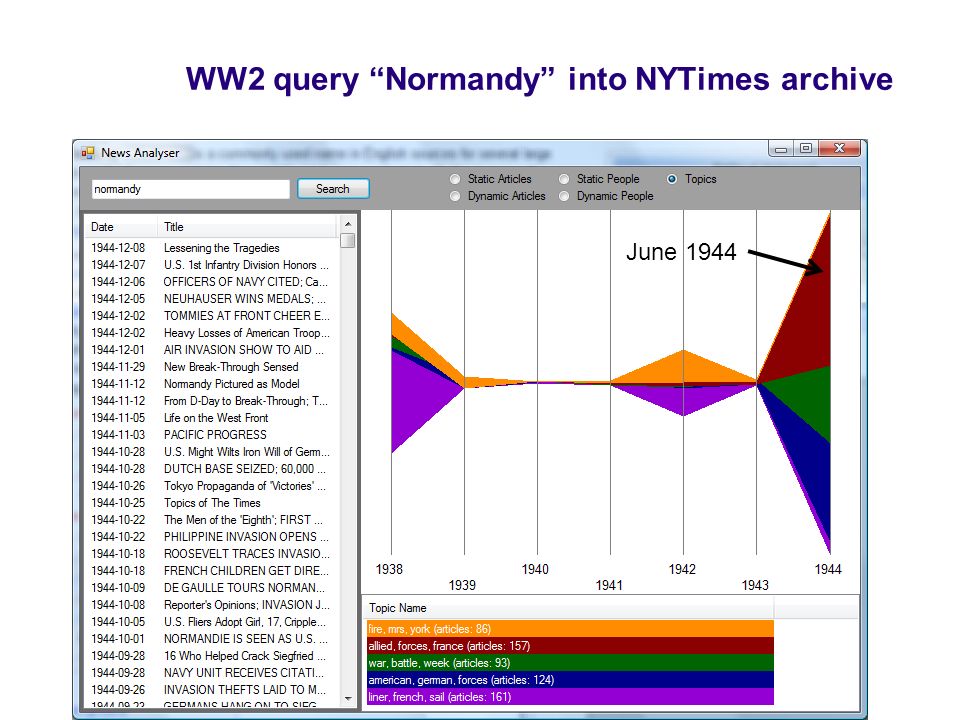Select 'Heavy Losses of American Troop' article

click(211, 333)
